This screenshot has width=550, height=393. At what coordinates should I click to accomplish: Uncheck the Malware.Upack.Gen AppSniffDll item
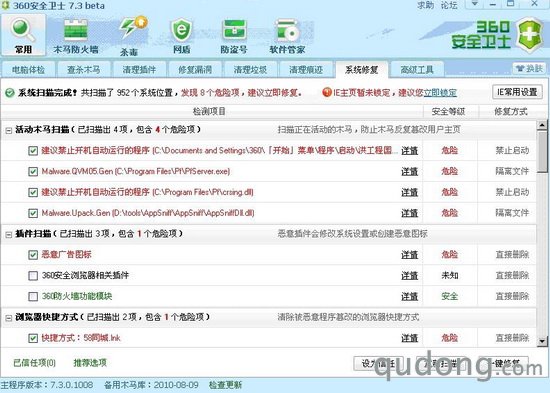tap(33, 213)
